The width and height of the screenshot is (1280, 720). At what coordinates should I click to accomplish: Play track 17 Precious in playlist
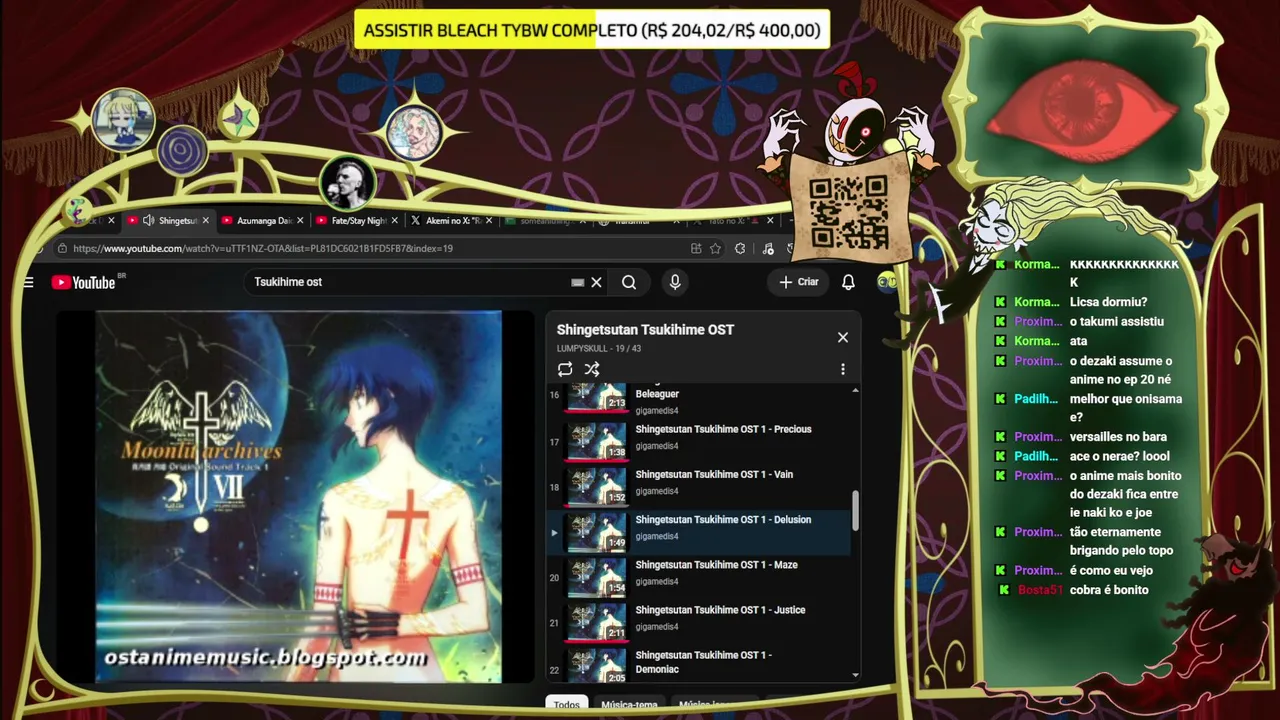(698, 440)
